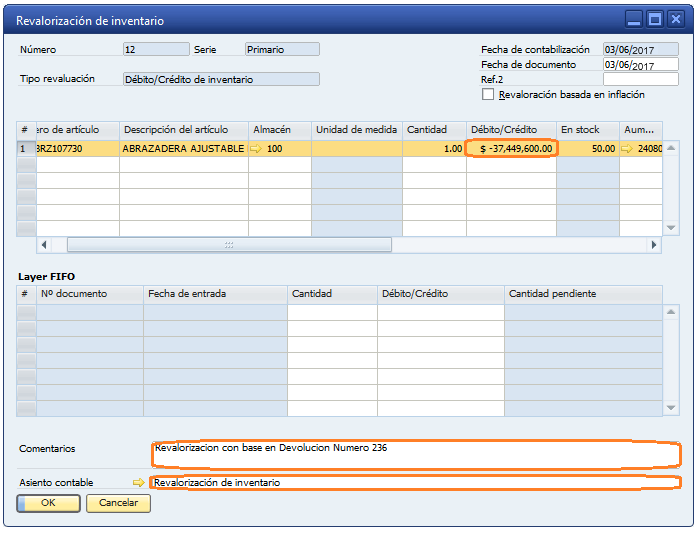Click the Descripción del artículo column header

[x=183, y=130]
